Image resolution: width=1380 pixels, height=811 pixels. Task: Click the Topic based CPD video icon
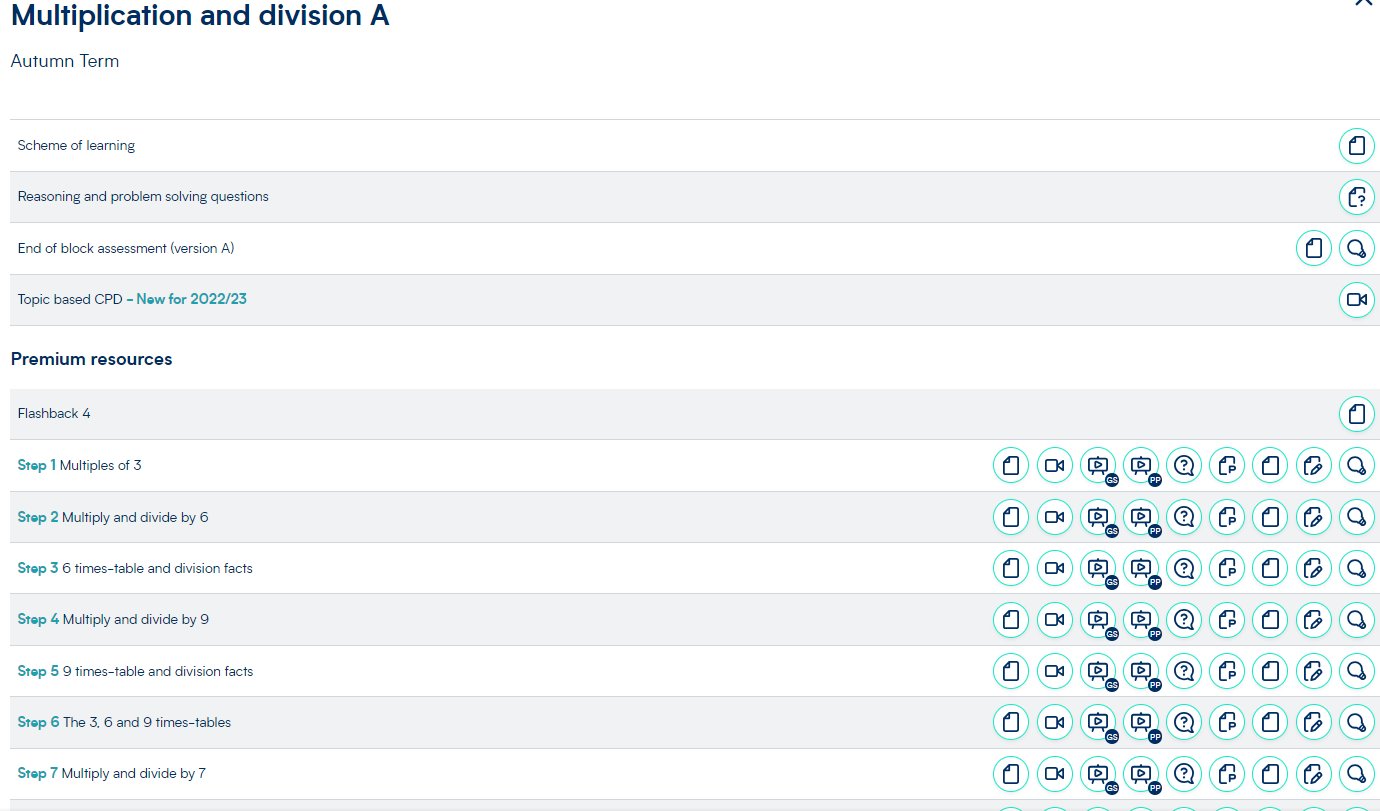[1356, 299]
